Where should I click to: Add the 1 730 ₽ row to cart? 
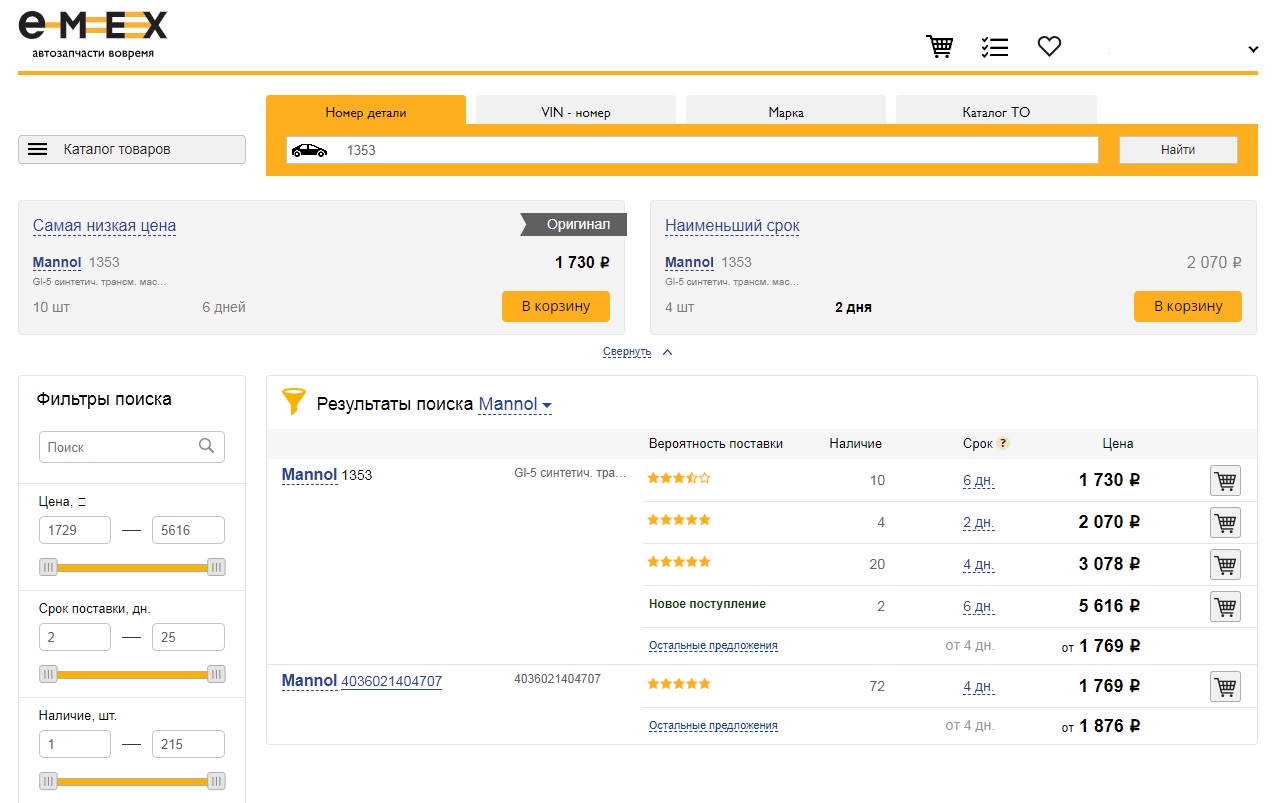[x=1225, y=480]
